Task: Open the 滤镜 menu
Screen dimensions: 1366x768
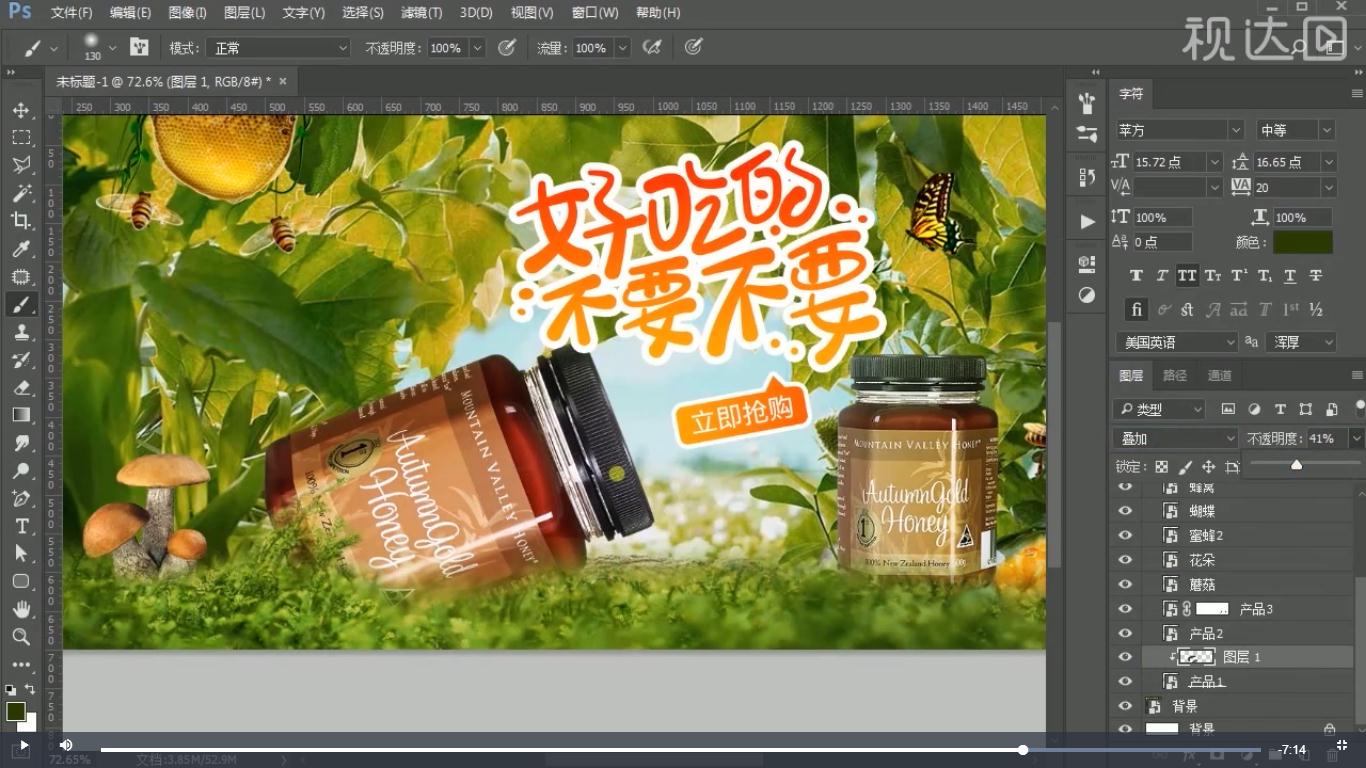Action: pos(421,13)
